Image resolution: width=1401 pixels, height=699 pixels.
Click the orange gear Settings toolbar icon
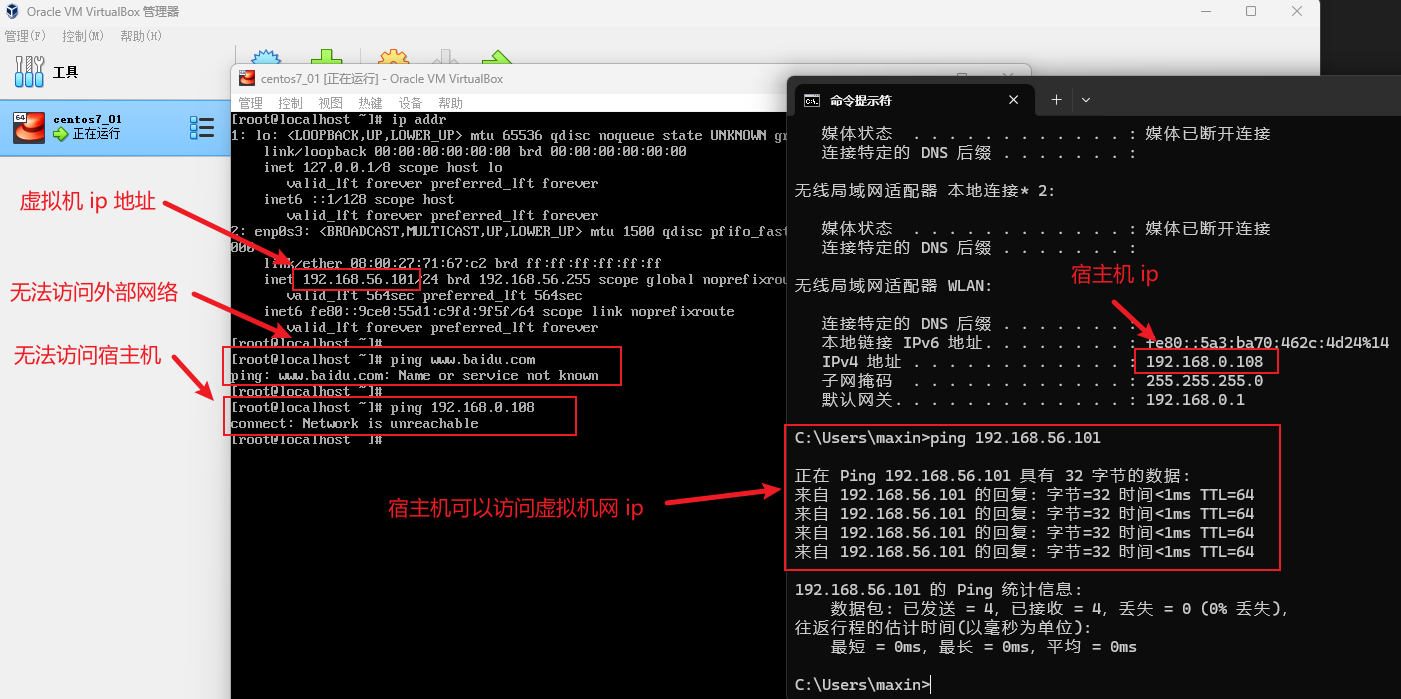[393, 59]
